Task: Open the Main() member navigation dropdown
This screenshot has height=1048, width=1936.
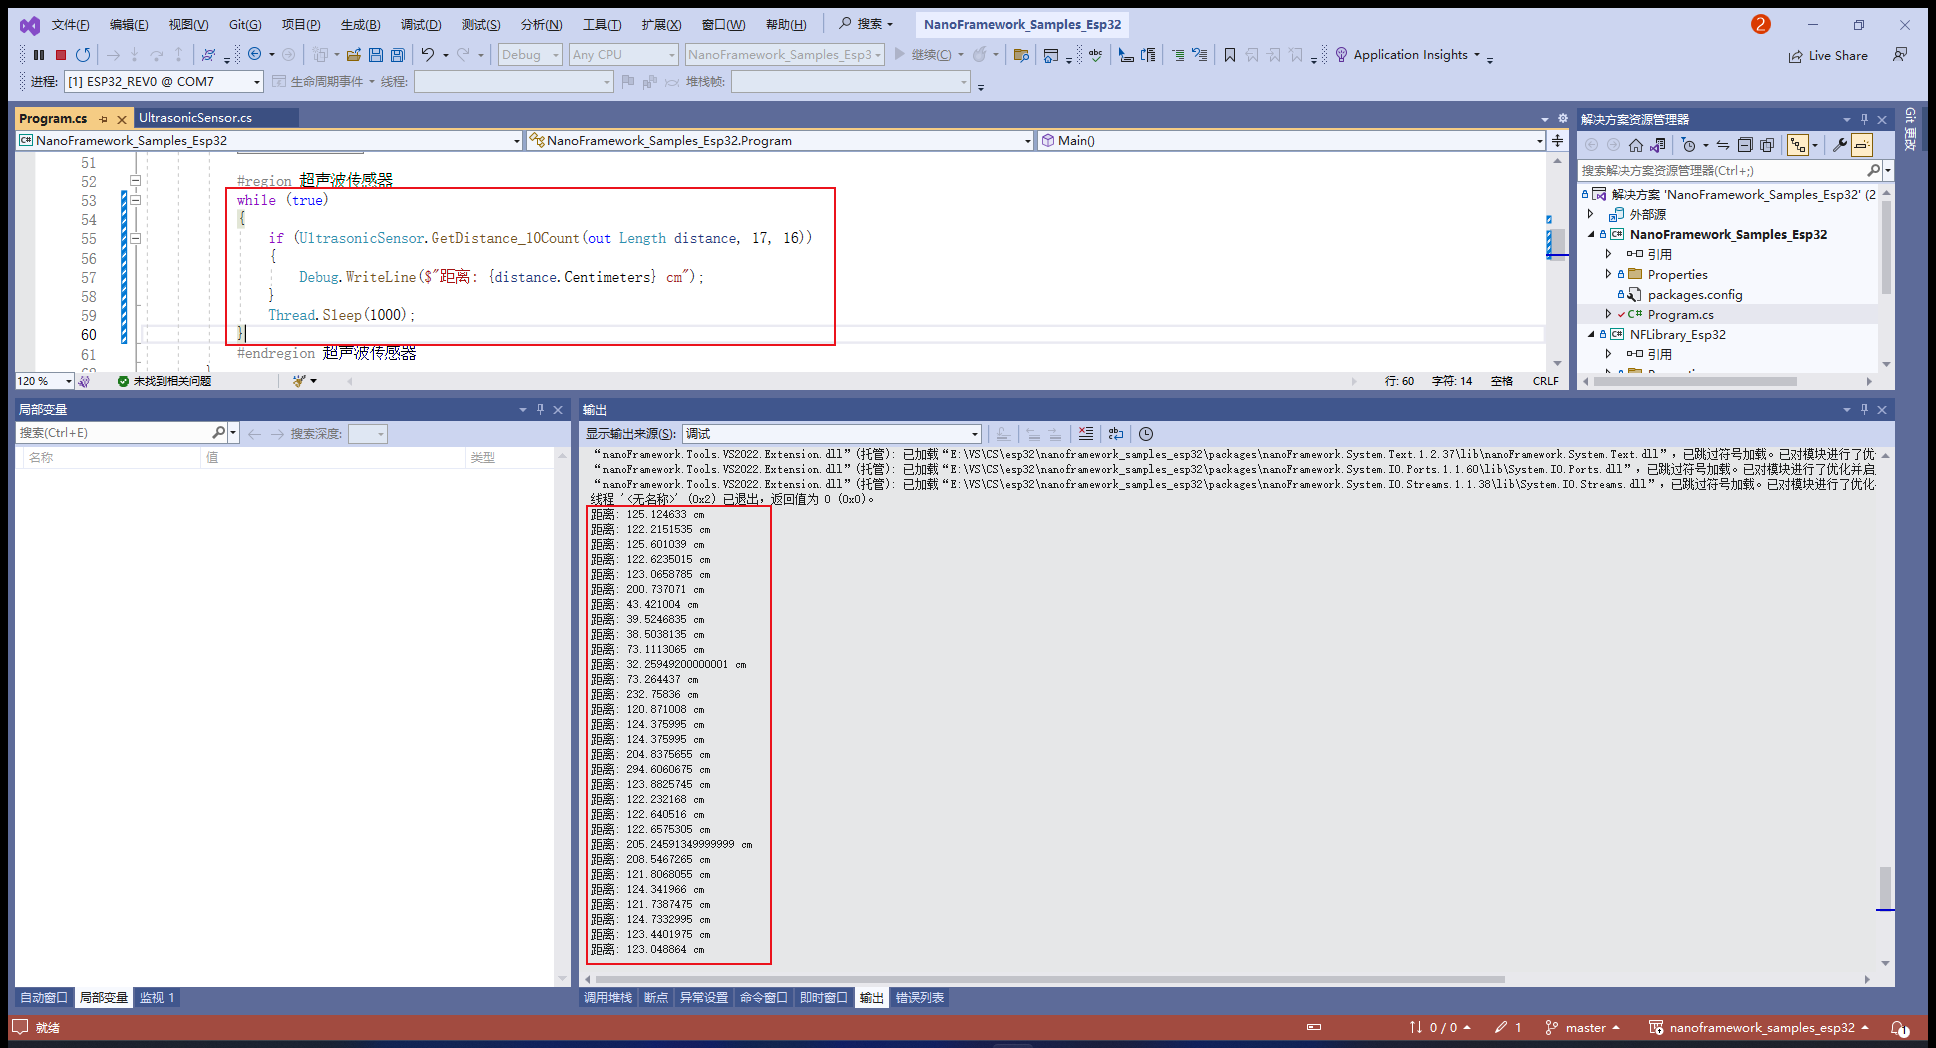Action: click(x=1291, y=141)
